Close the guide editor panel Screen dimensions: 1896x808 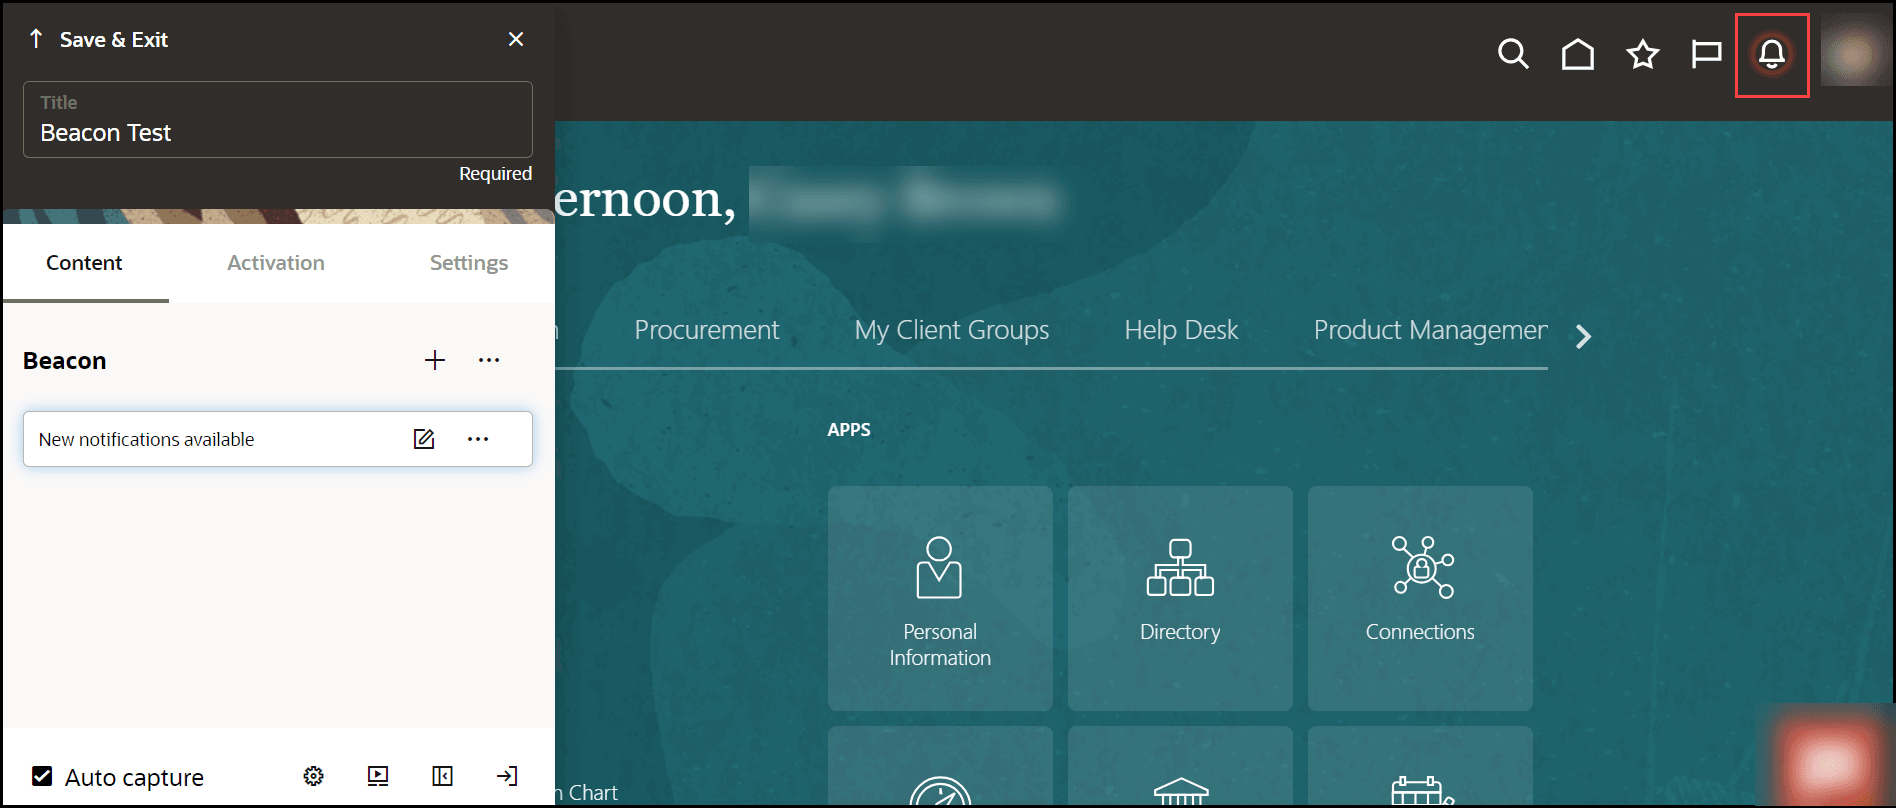[516, 39]
